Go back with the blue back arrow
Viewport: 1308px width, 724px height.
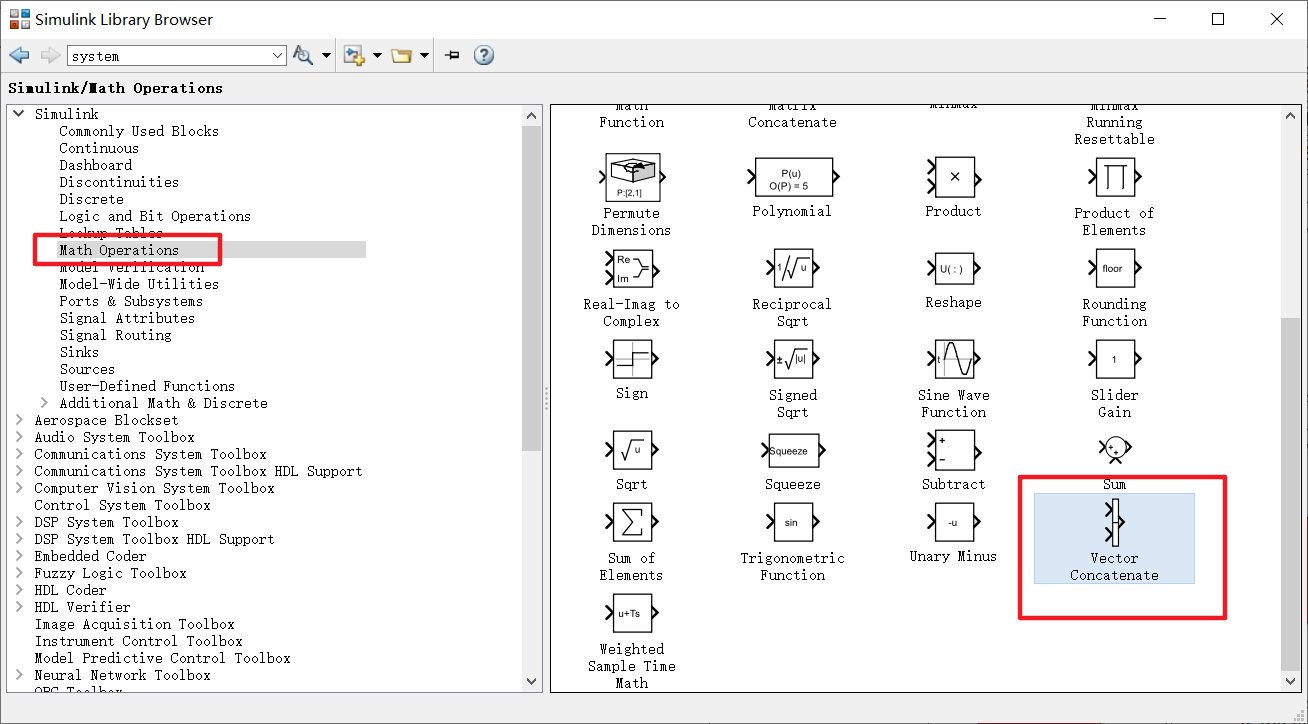coord(19,56)
